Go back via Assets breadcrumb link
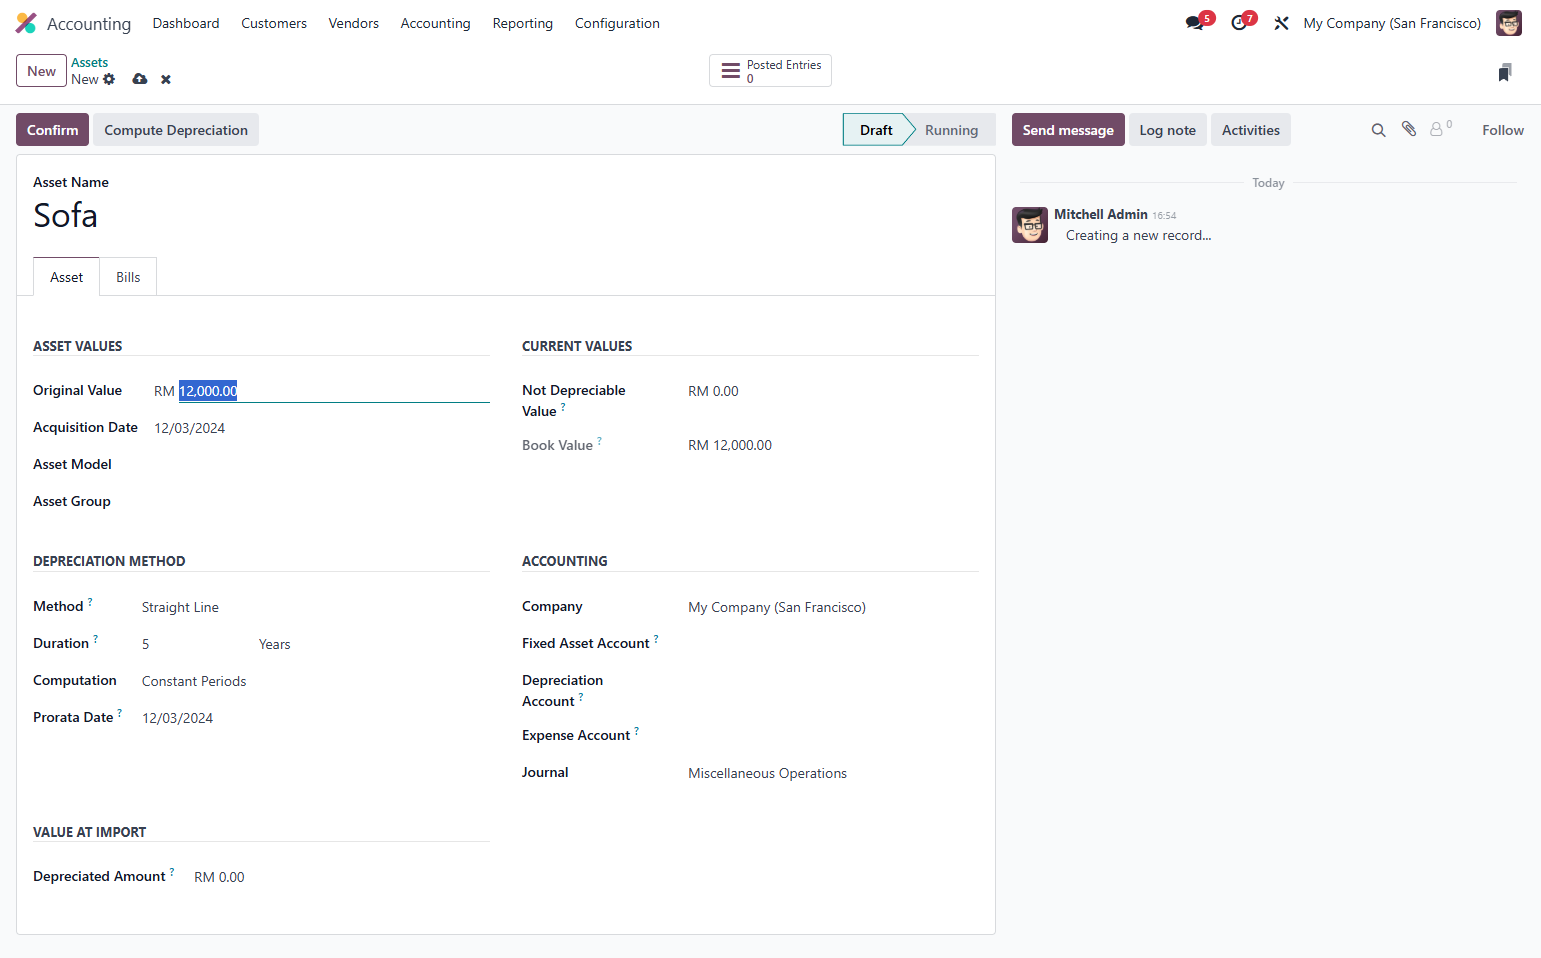1541x958 pixels. pos(89,62)
